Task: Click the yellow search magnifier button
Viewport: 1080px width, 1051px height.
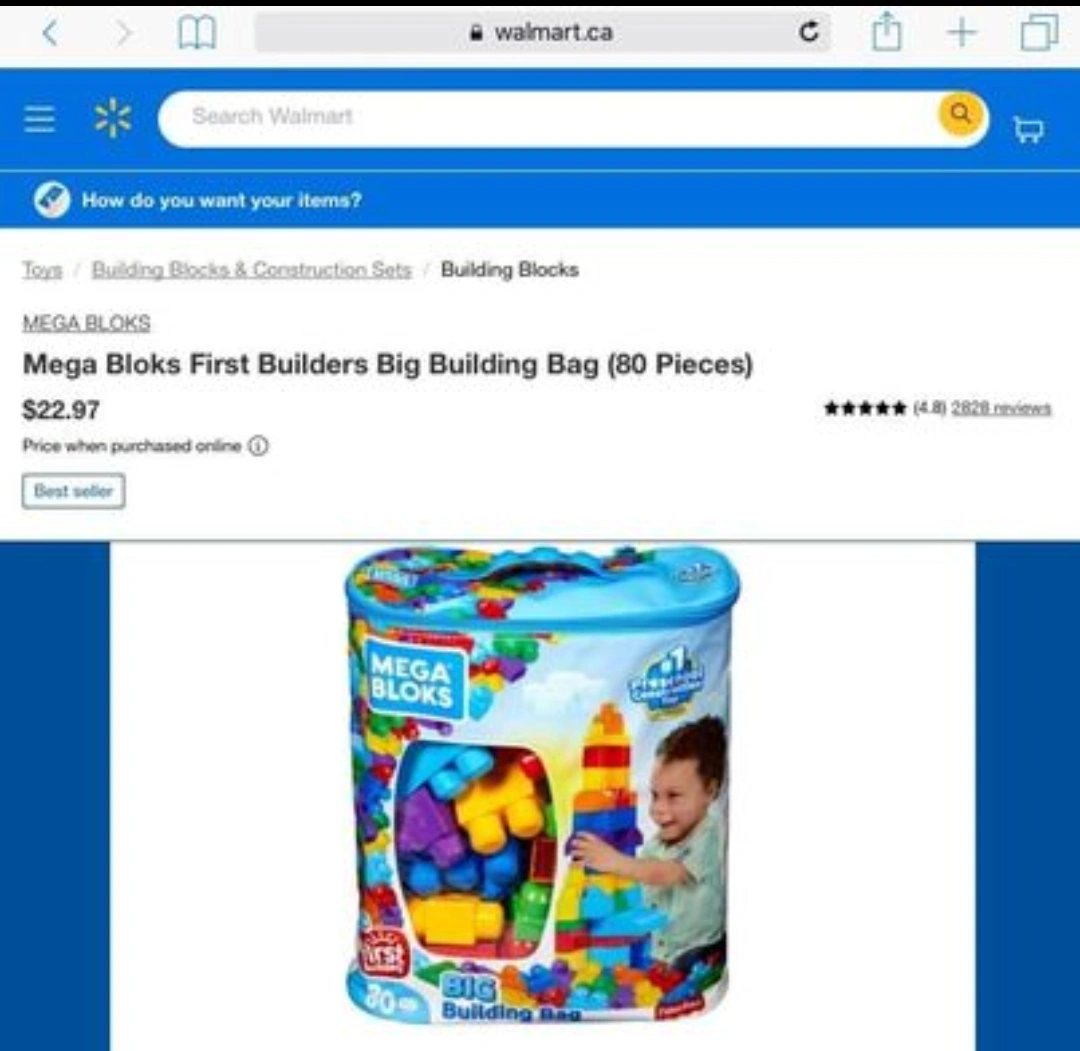Action: point(962,114)
